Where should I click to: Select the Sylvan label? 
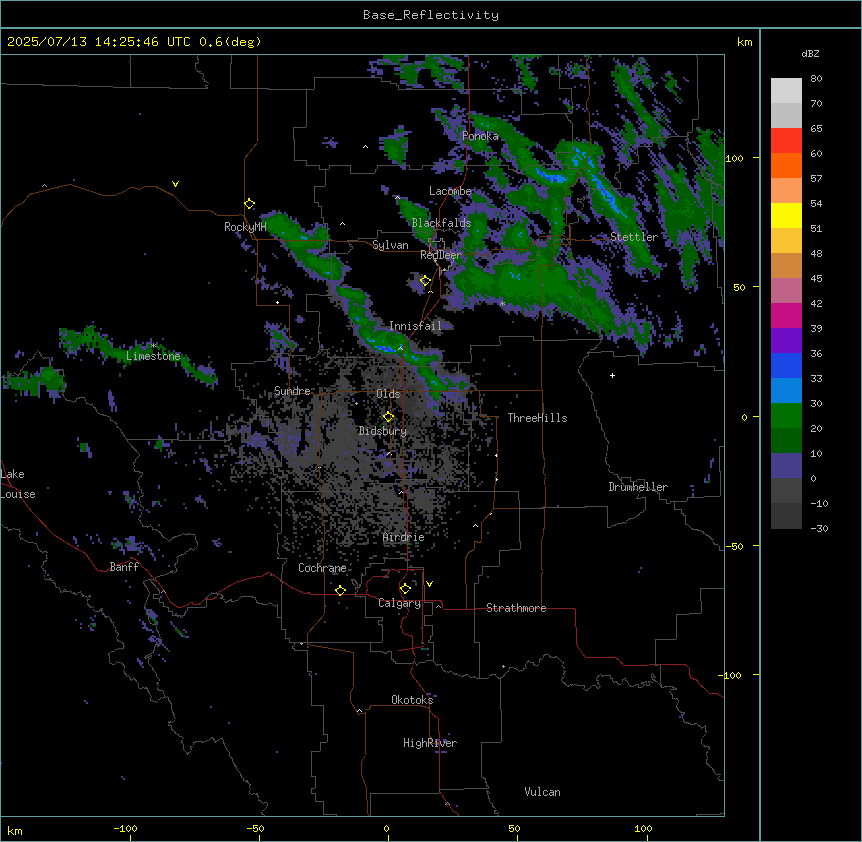pyautogui.click(x=390, y=245)
